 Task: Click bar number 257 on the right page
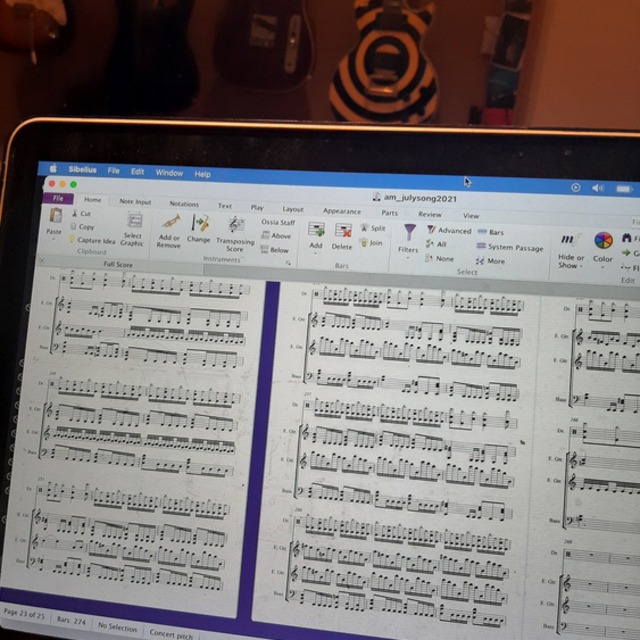click(x=307, y=394)
